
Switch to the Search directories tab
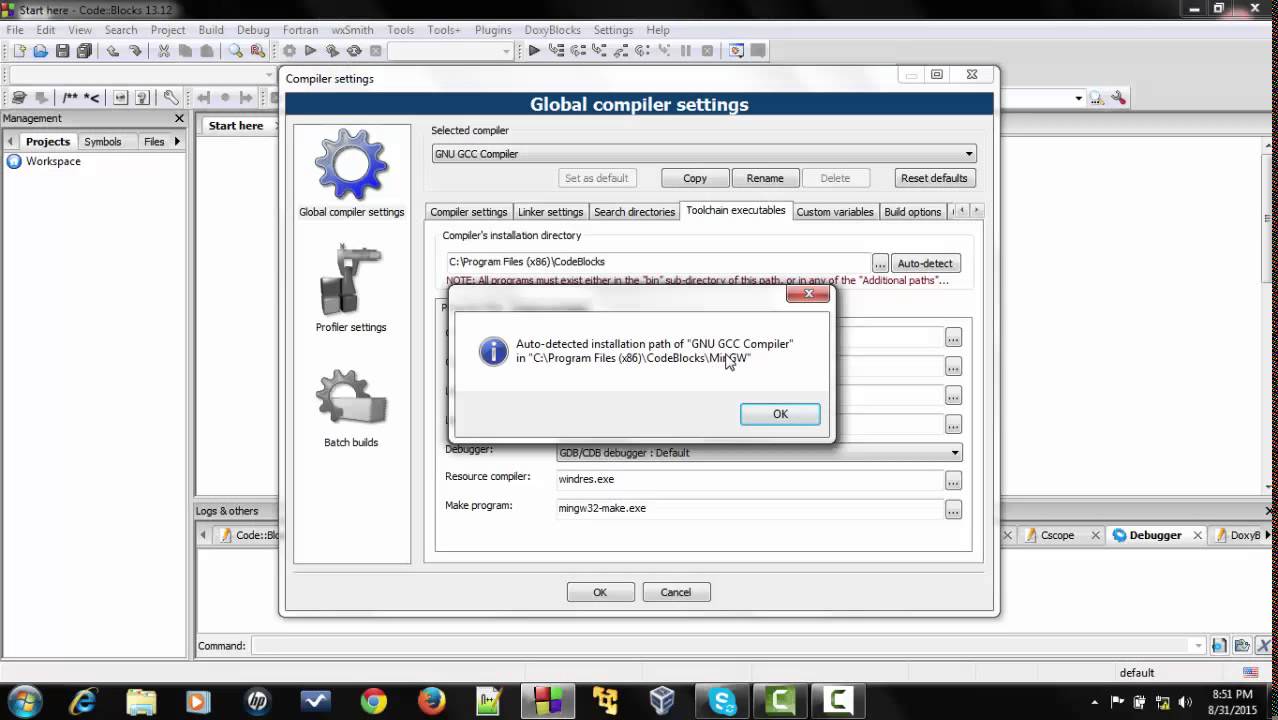click(x=634, y=212)
